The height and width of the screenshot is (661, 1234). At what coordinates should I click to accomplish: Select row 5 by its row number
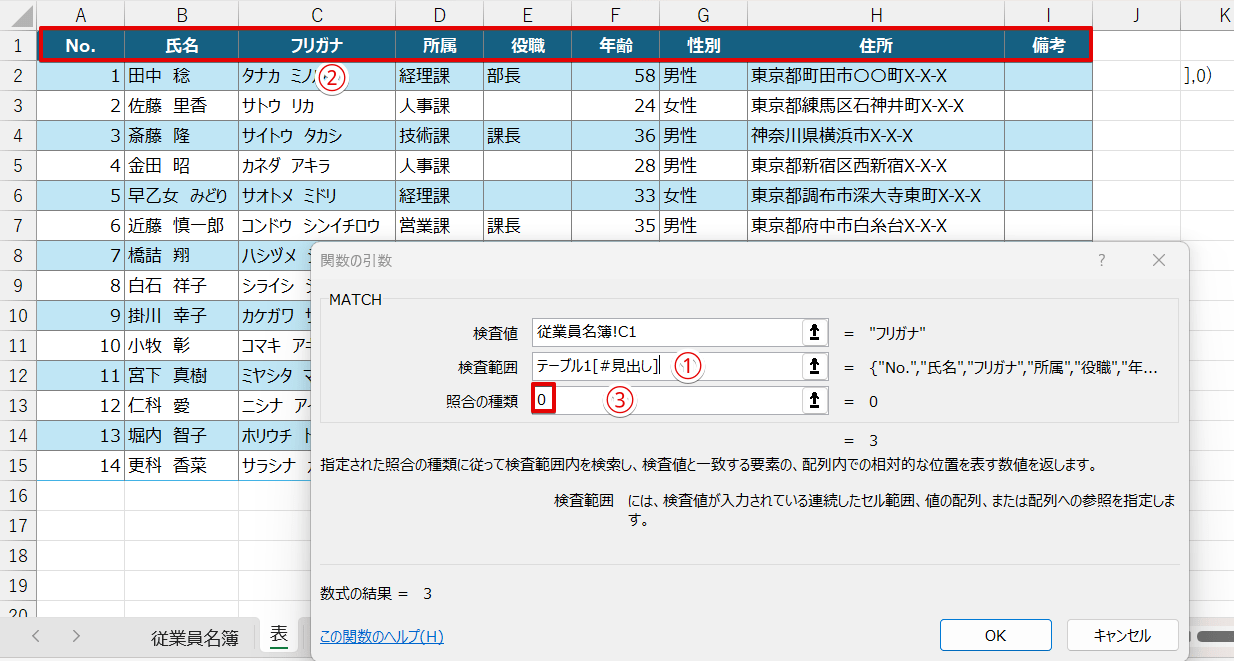click(17, 165)
